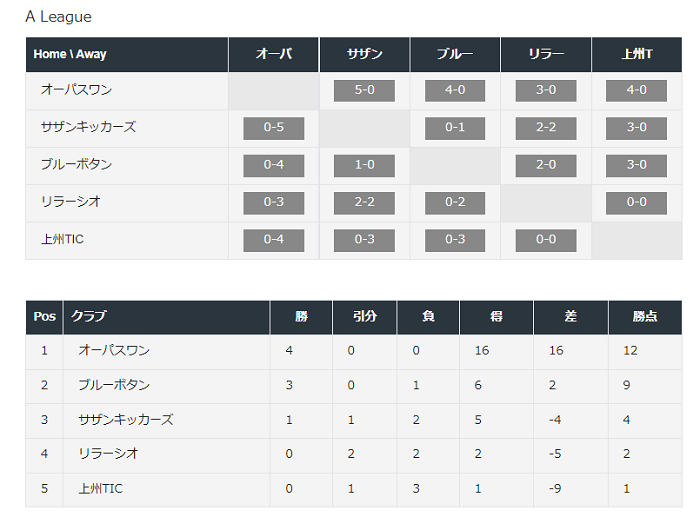
Task: Click the 勝 wins column header
Action: tap(301, 317)
